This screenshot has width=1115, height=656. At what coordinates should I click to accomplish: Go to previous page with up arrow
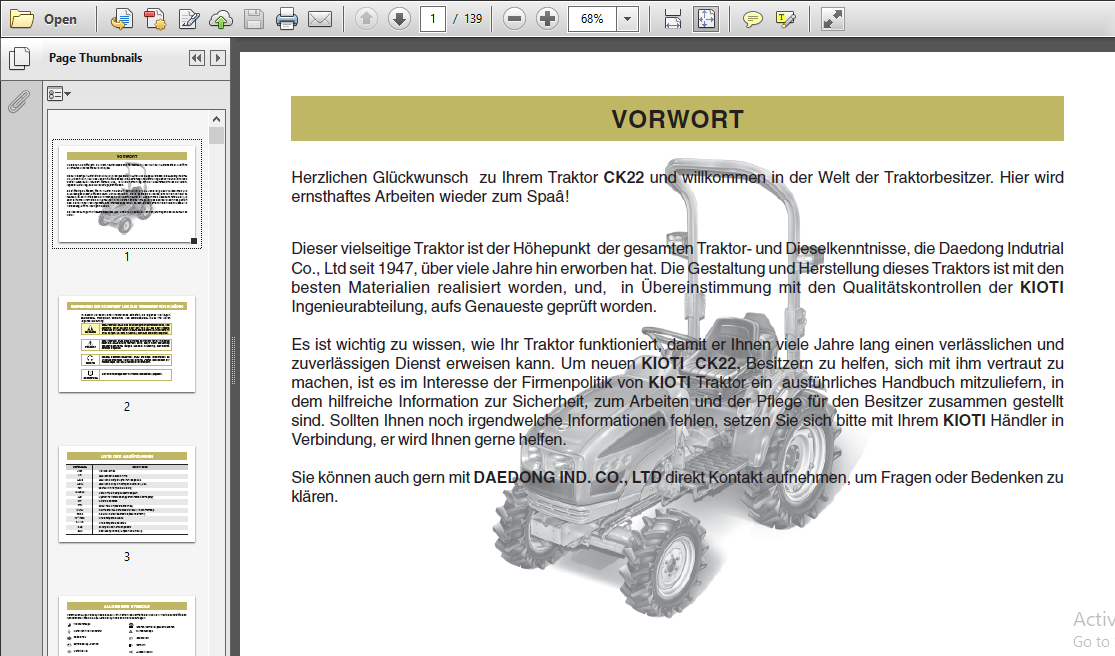click(x=366, y=19)
